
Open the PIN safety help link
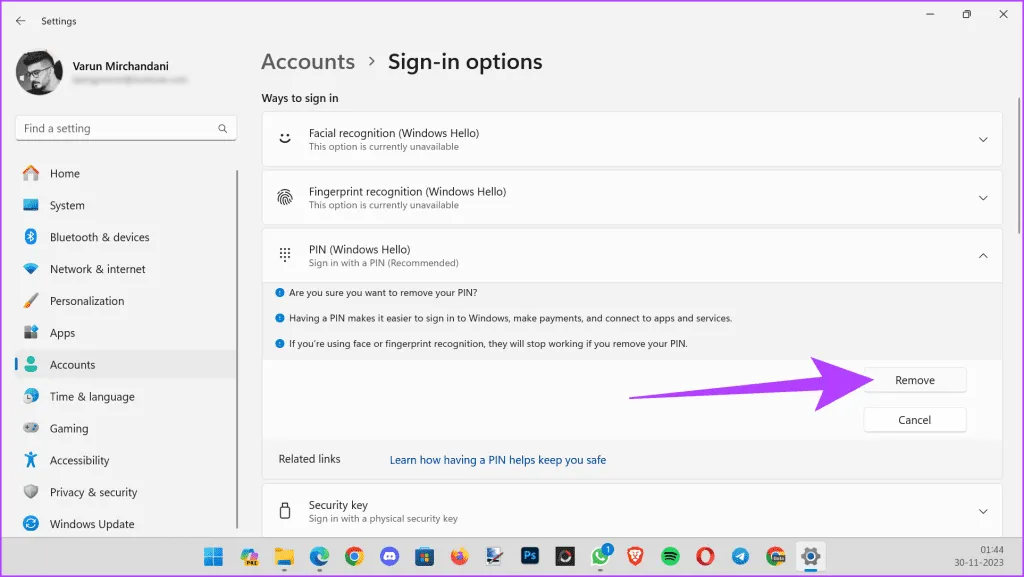[x=497, y=460]
